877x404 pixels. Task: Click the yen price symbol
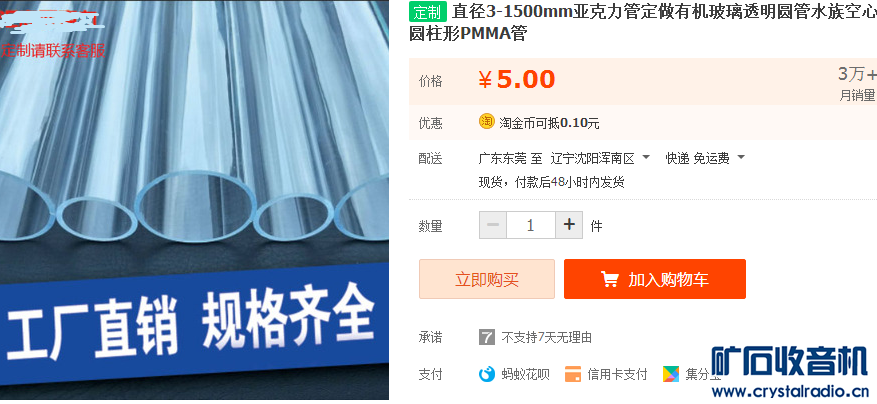(485, 81)
